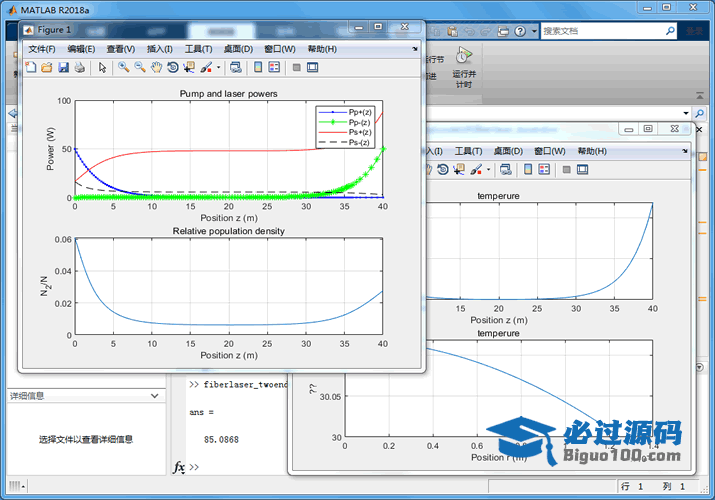
Task: Open 插入(I) menu in Figure 1
Action: [160, 49]
